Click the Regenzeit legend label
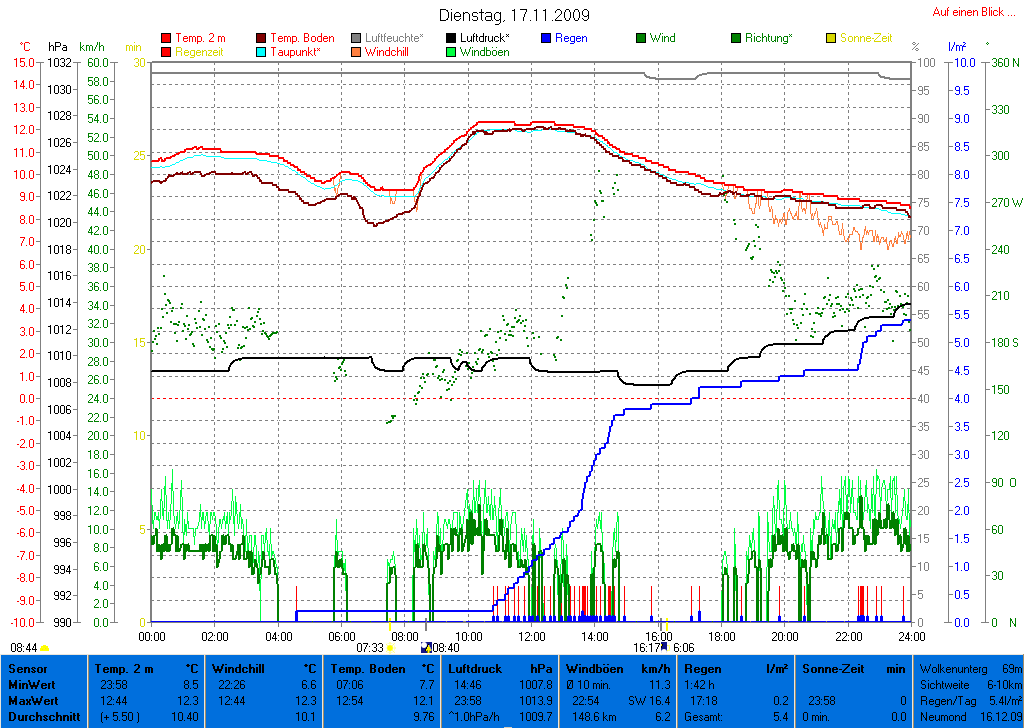 pyautogui.click(x=200, y=52)
